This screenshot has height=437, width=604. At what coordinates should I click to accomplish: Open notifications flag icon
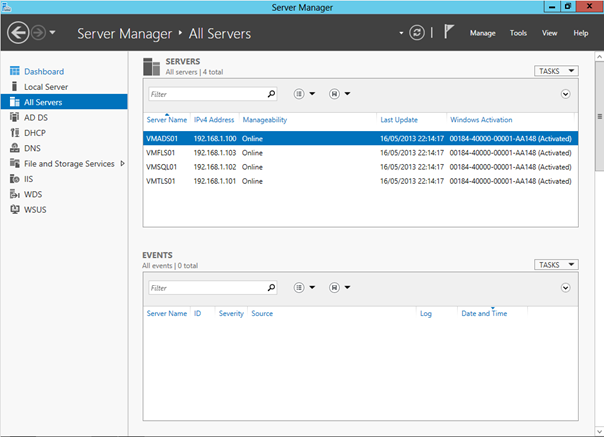click(449, 32)
